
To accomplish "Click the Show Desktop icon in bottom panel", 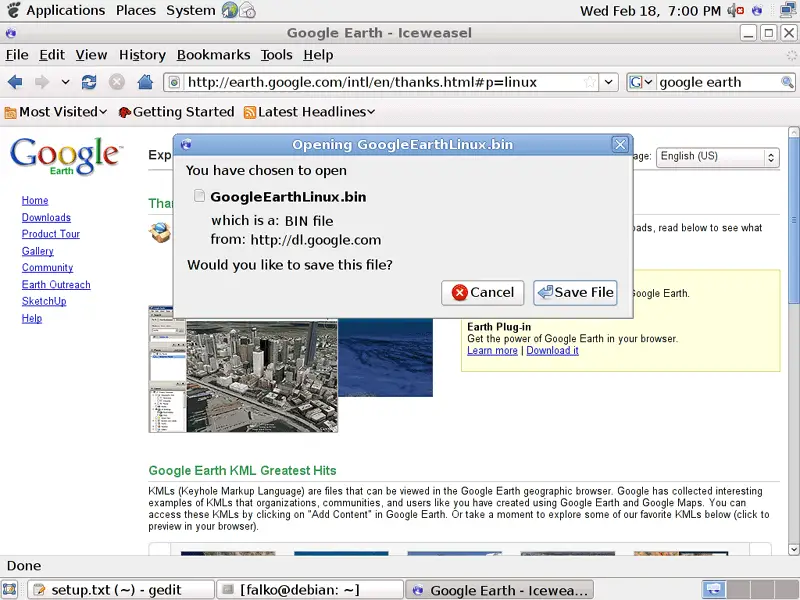I will point(10,590).
